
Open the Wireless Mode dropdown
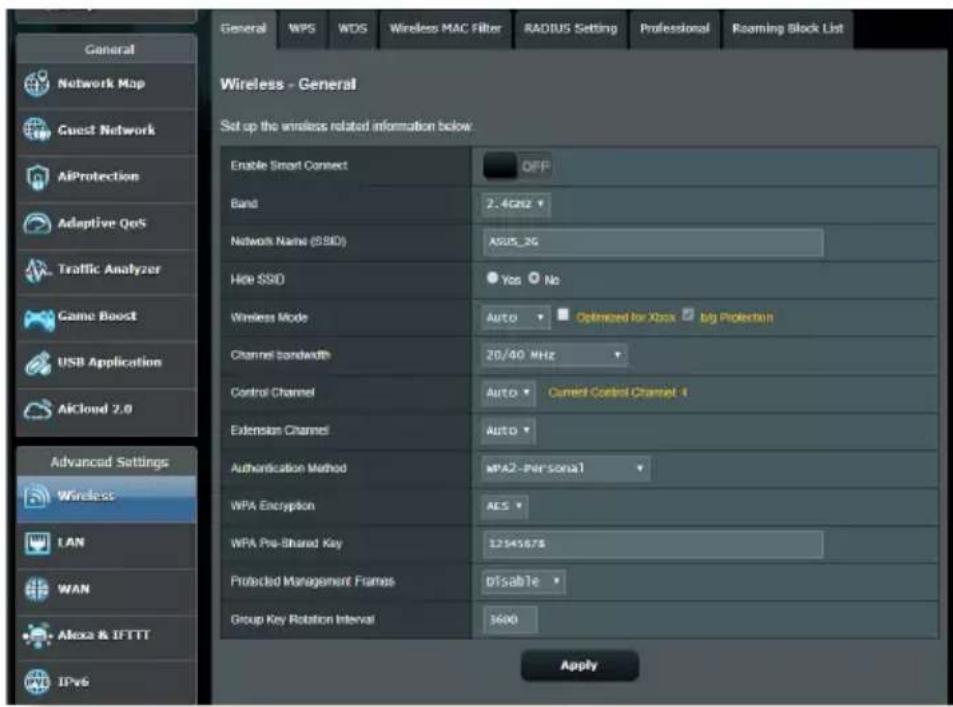(515, 317)
